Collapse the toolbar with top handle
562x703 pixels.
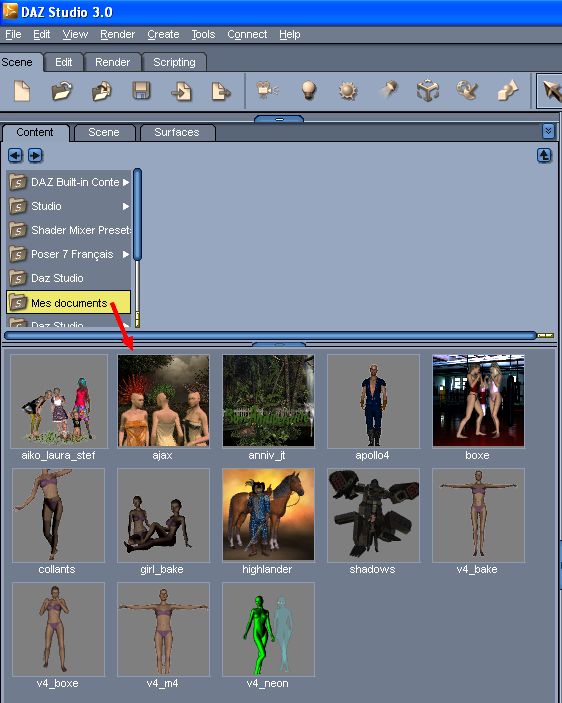(279, 119)
